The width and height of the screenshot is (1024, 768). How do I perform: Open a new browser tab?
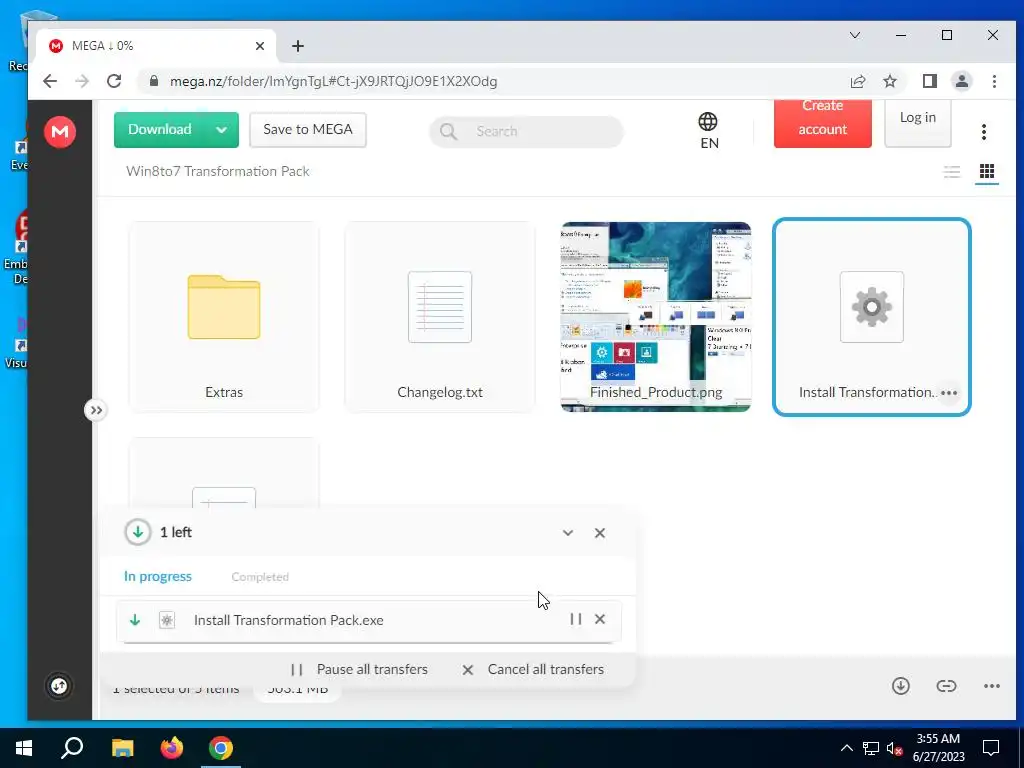coord(298,46)
